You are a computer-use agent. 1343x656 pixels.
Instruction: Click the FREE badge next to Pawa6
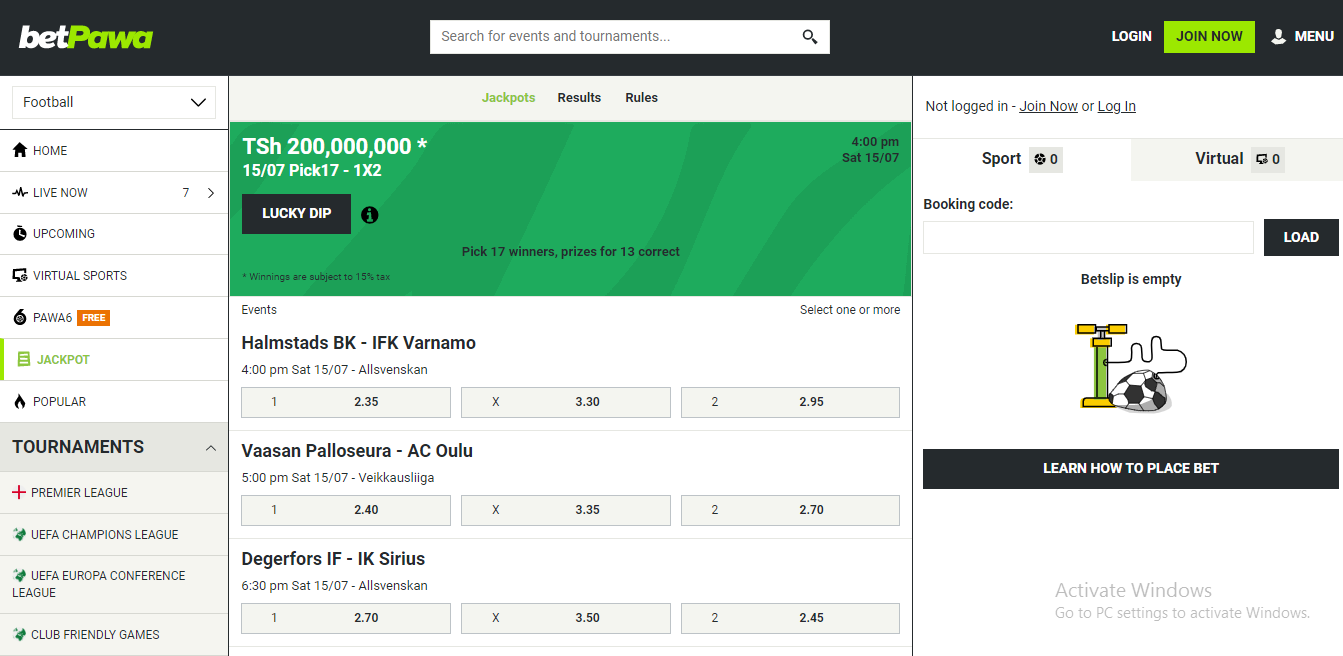point(93,317)
